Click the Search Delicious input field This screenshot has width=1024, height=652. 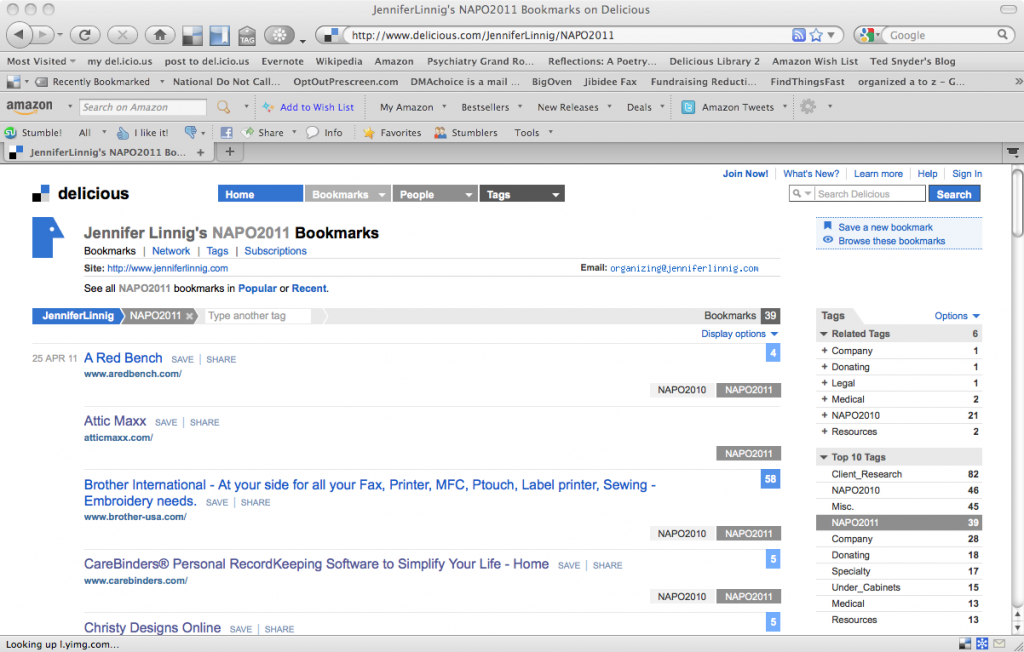click(870, 194)
